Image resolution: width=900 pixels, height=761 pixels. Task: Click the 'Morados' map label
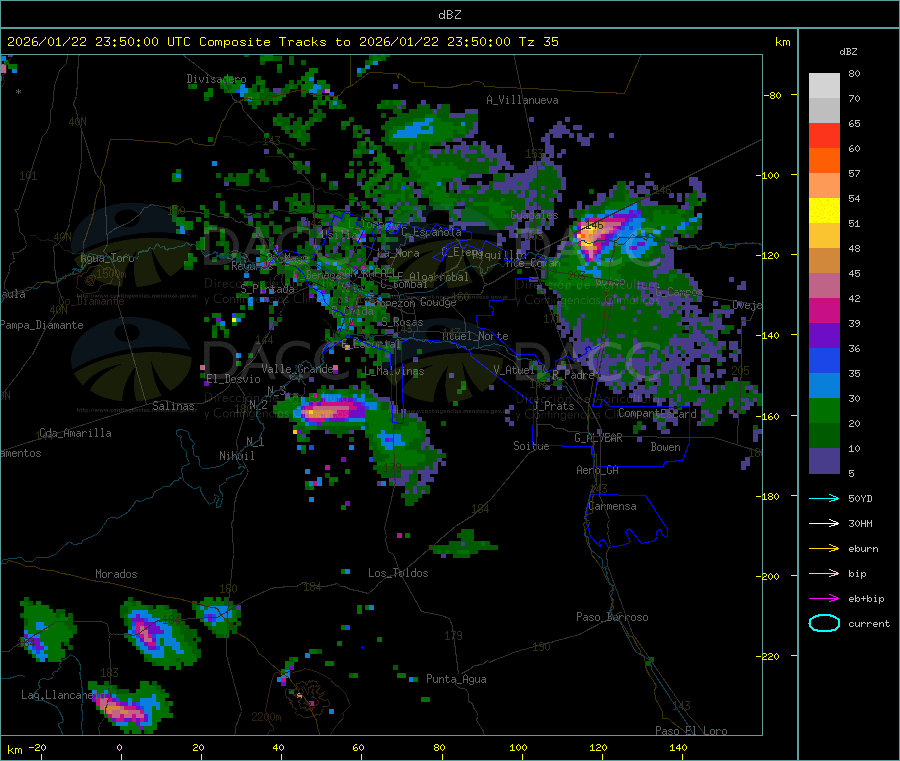(116, 574)
